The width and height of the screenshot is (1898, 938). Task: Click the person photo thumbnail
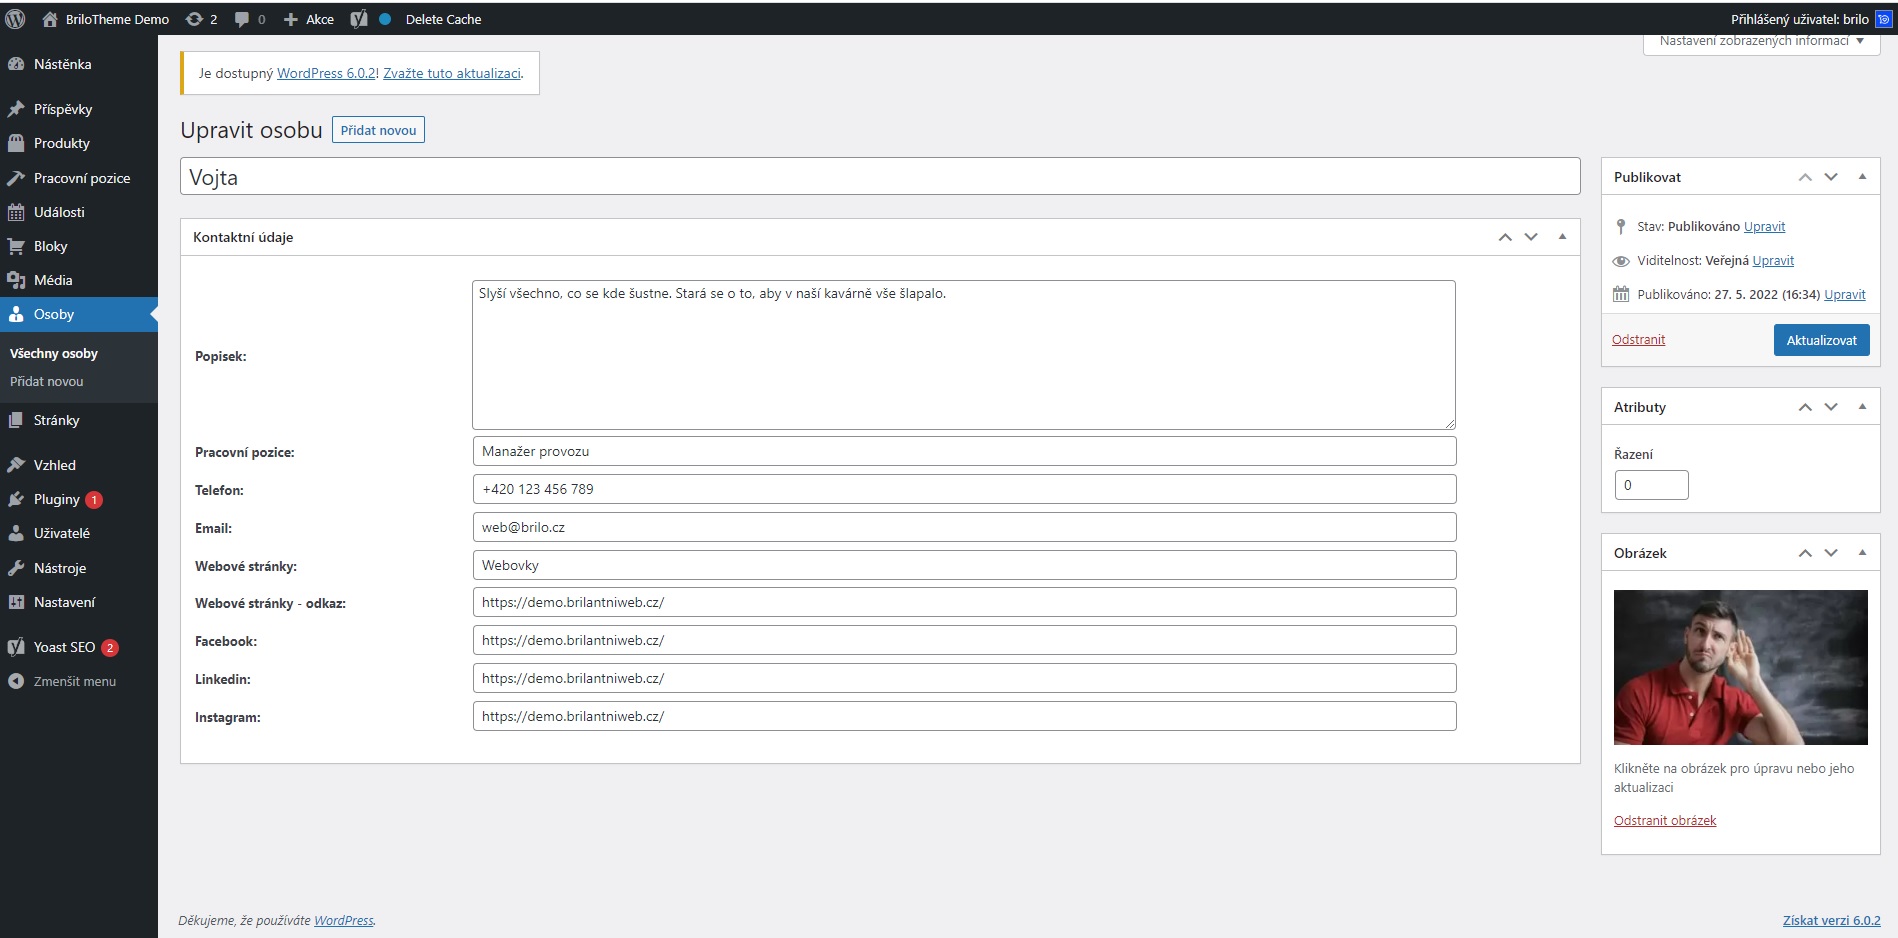(x=1740, y=667)
